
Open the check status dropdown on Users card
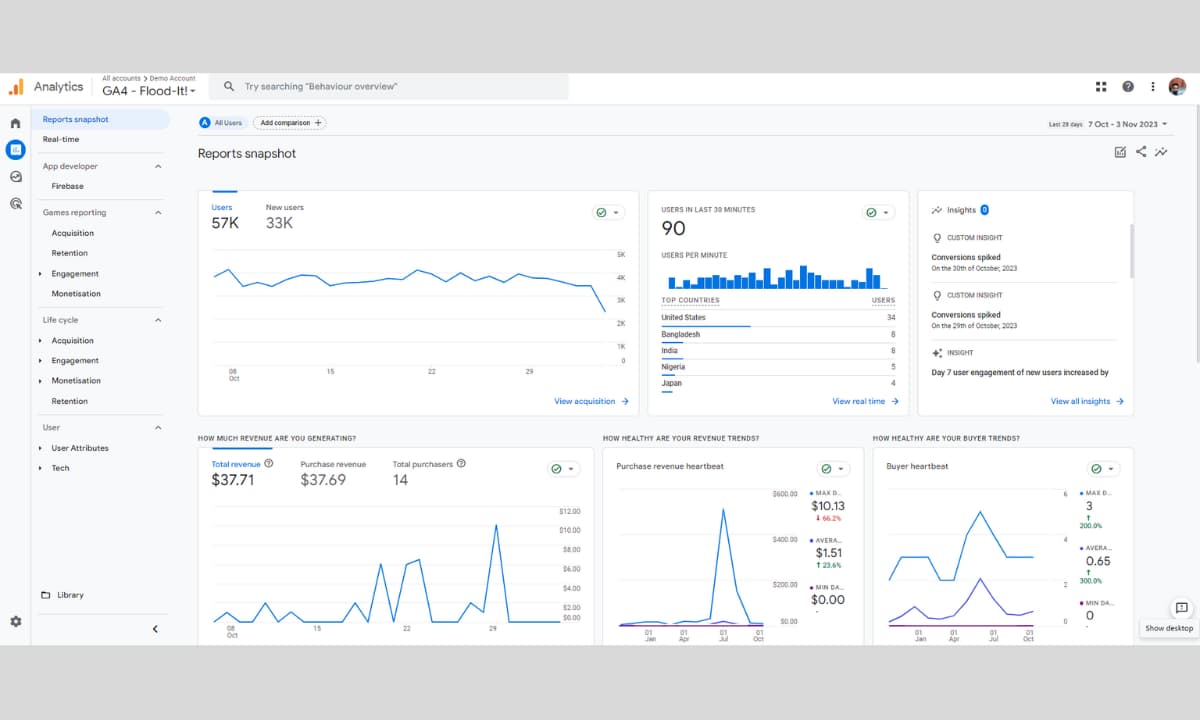click(608, 213)
